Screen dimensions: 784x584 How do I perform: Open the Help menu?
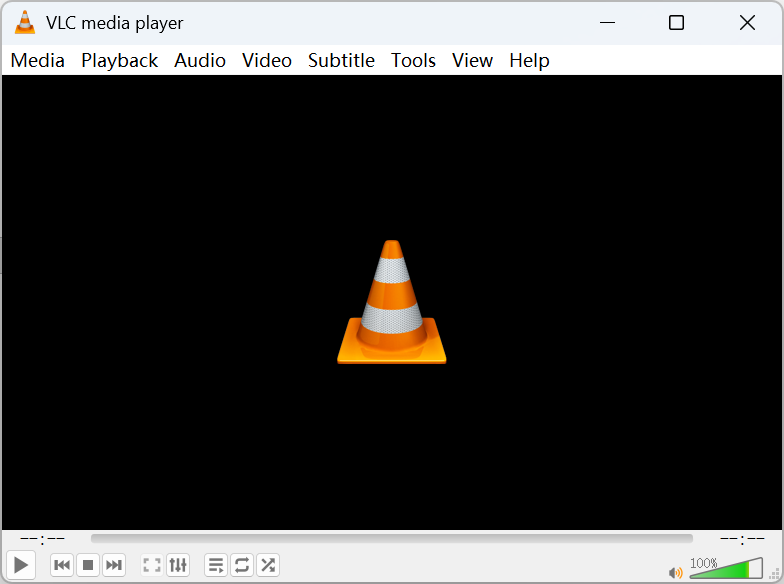coord(530,60)
